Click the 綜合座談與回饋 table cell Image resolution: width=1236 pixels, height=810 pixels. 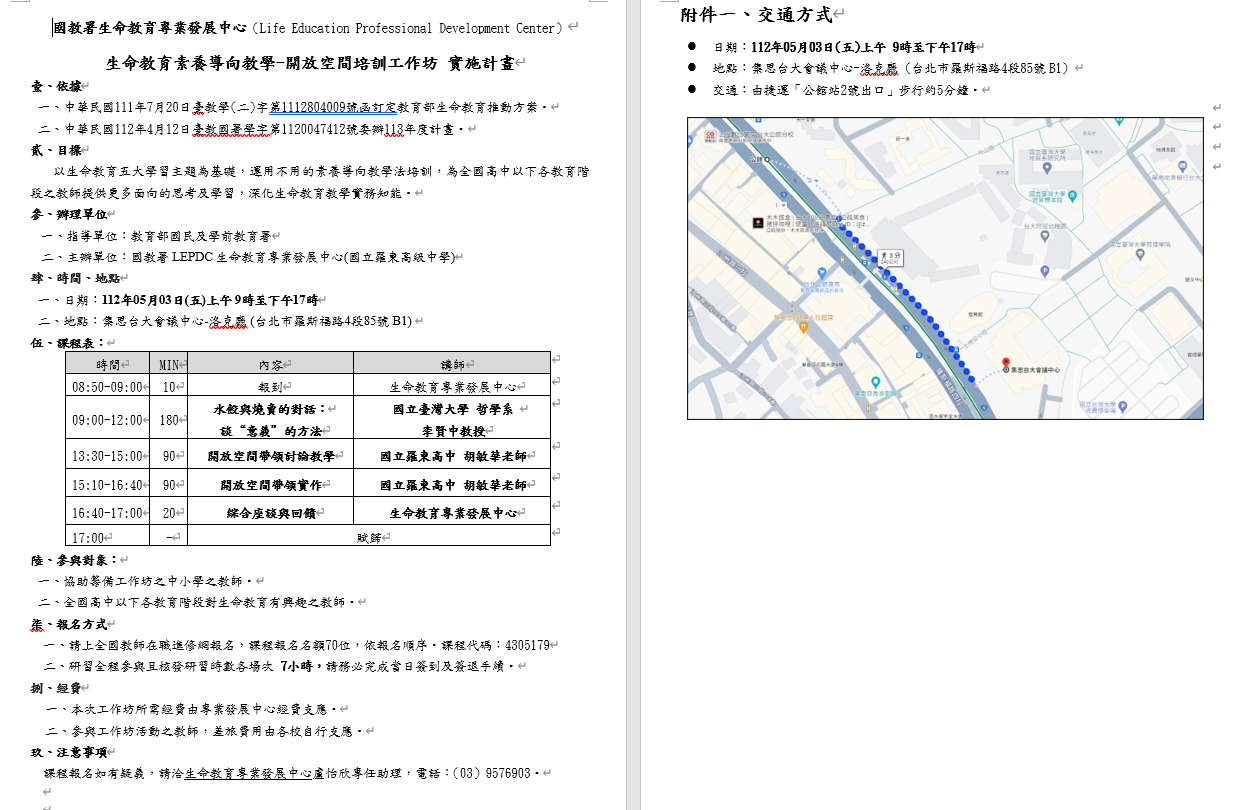tap(270, 513)
